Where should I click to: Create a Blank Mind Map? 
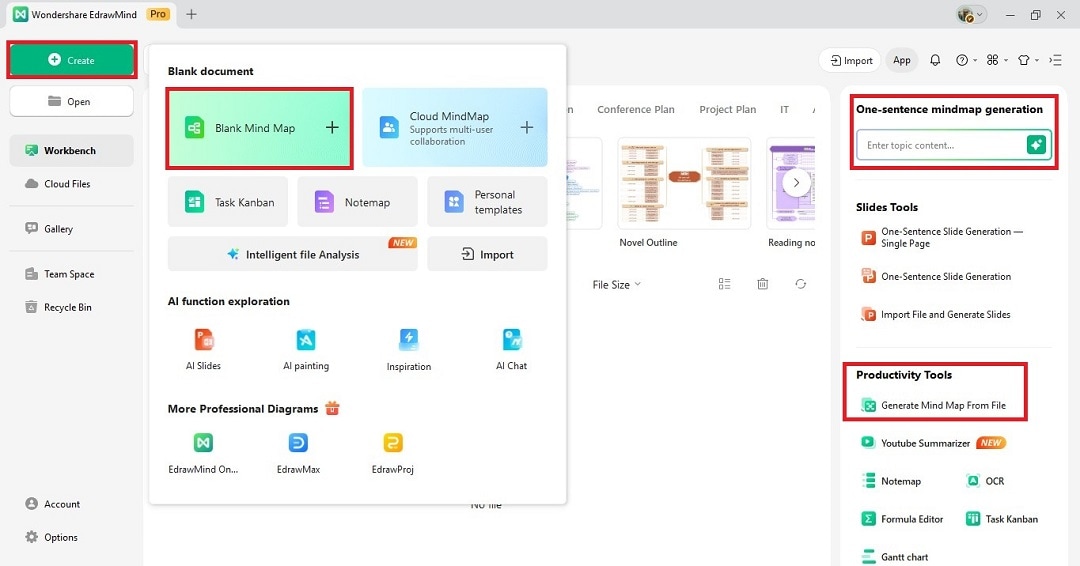[260, 128]
